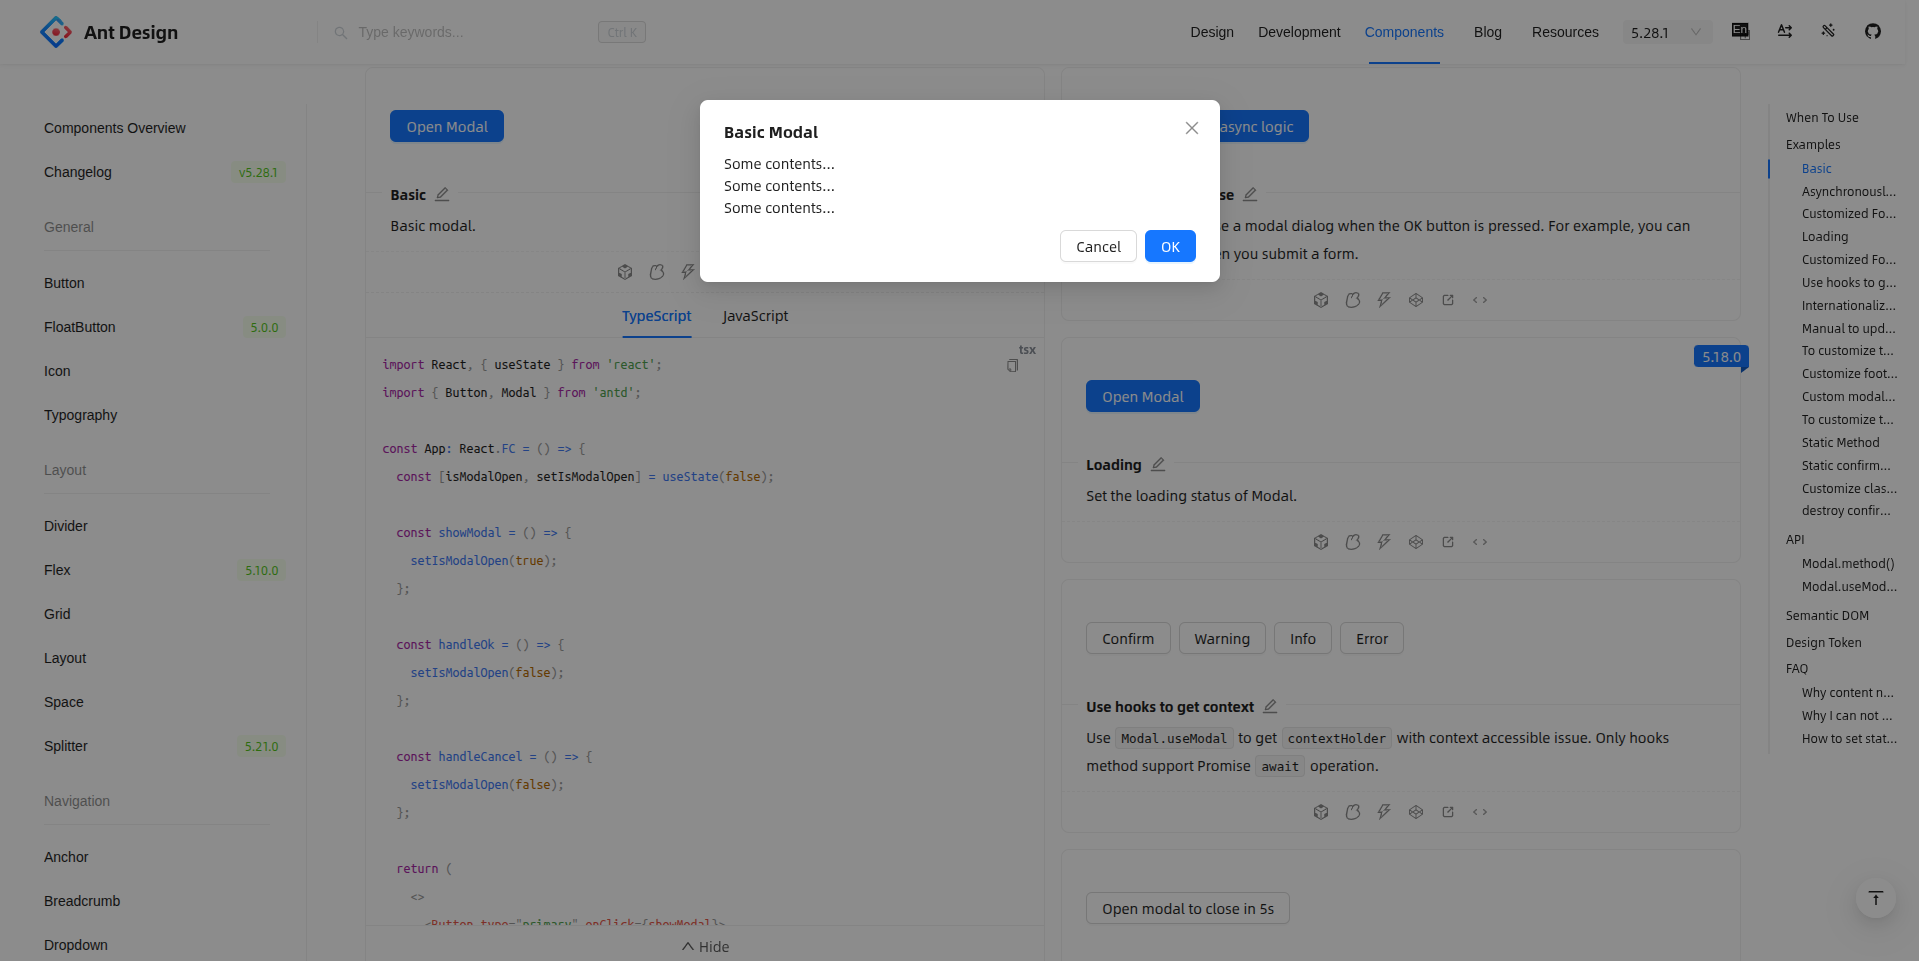This screenshot has width=1919, height=961.
Task: Open the 5.28.1 version dropdown
Action: tap(1665, 32)
